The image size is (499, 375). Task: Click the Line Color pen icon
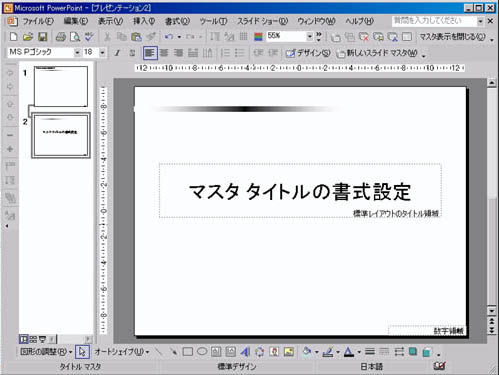tap(328, 352)
